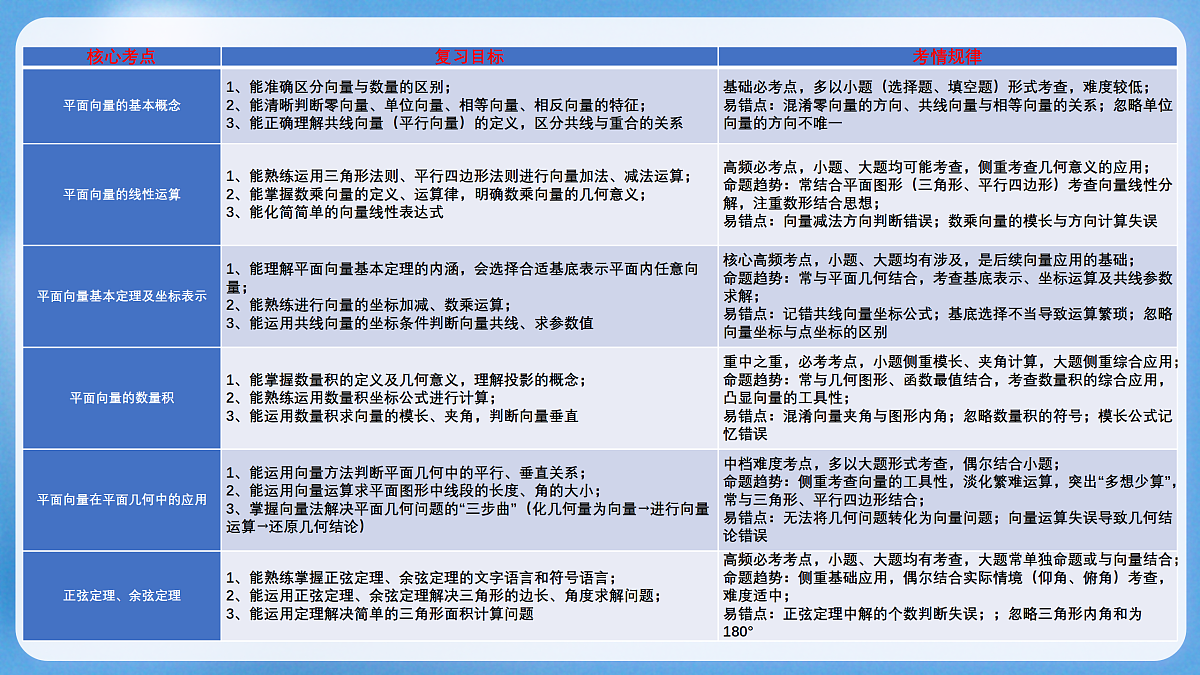Click the cell 平面向量基本定理及坐标表示
Image resolution: width=1200 pixels, height=675 pixels.
(x=122, y=296)
